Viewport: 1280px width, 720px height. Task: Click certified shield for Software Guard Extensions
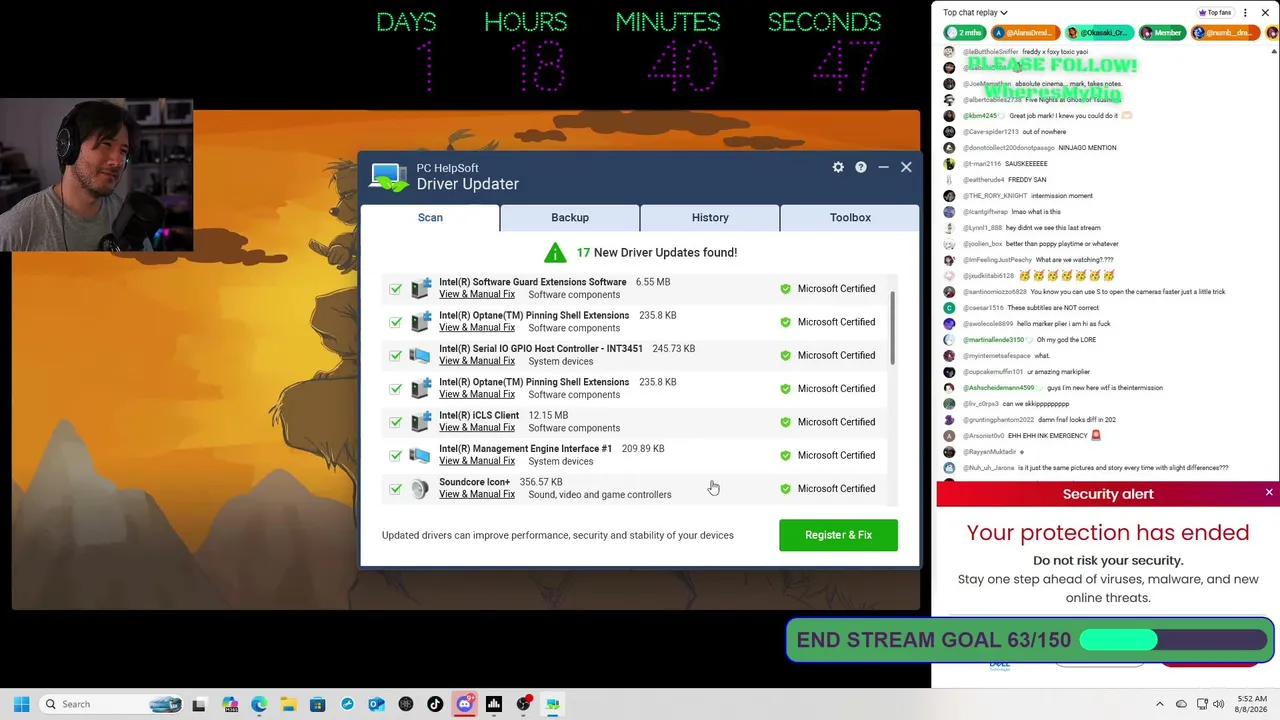[x=785, y=289]
